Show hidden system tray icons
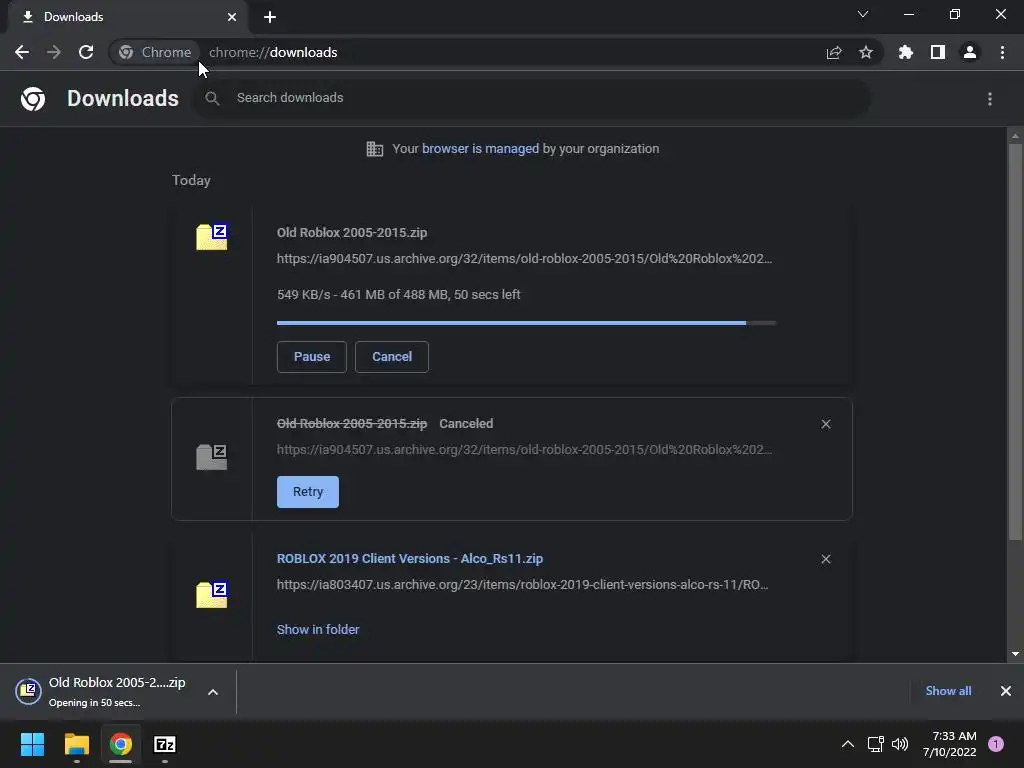Image resolution: width=1024 pixels, height=768 pixels. (x=848, y=744)
